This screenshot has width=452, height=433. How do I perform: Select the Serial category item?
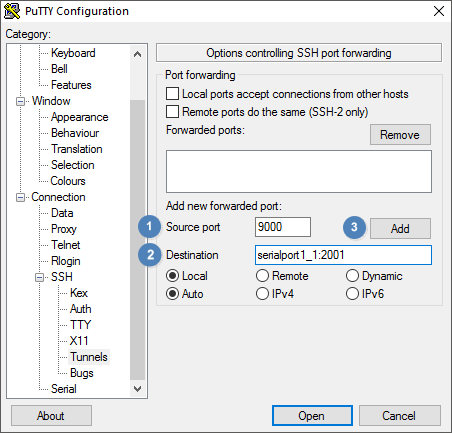(64, 389)
